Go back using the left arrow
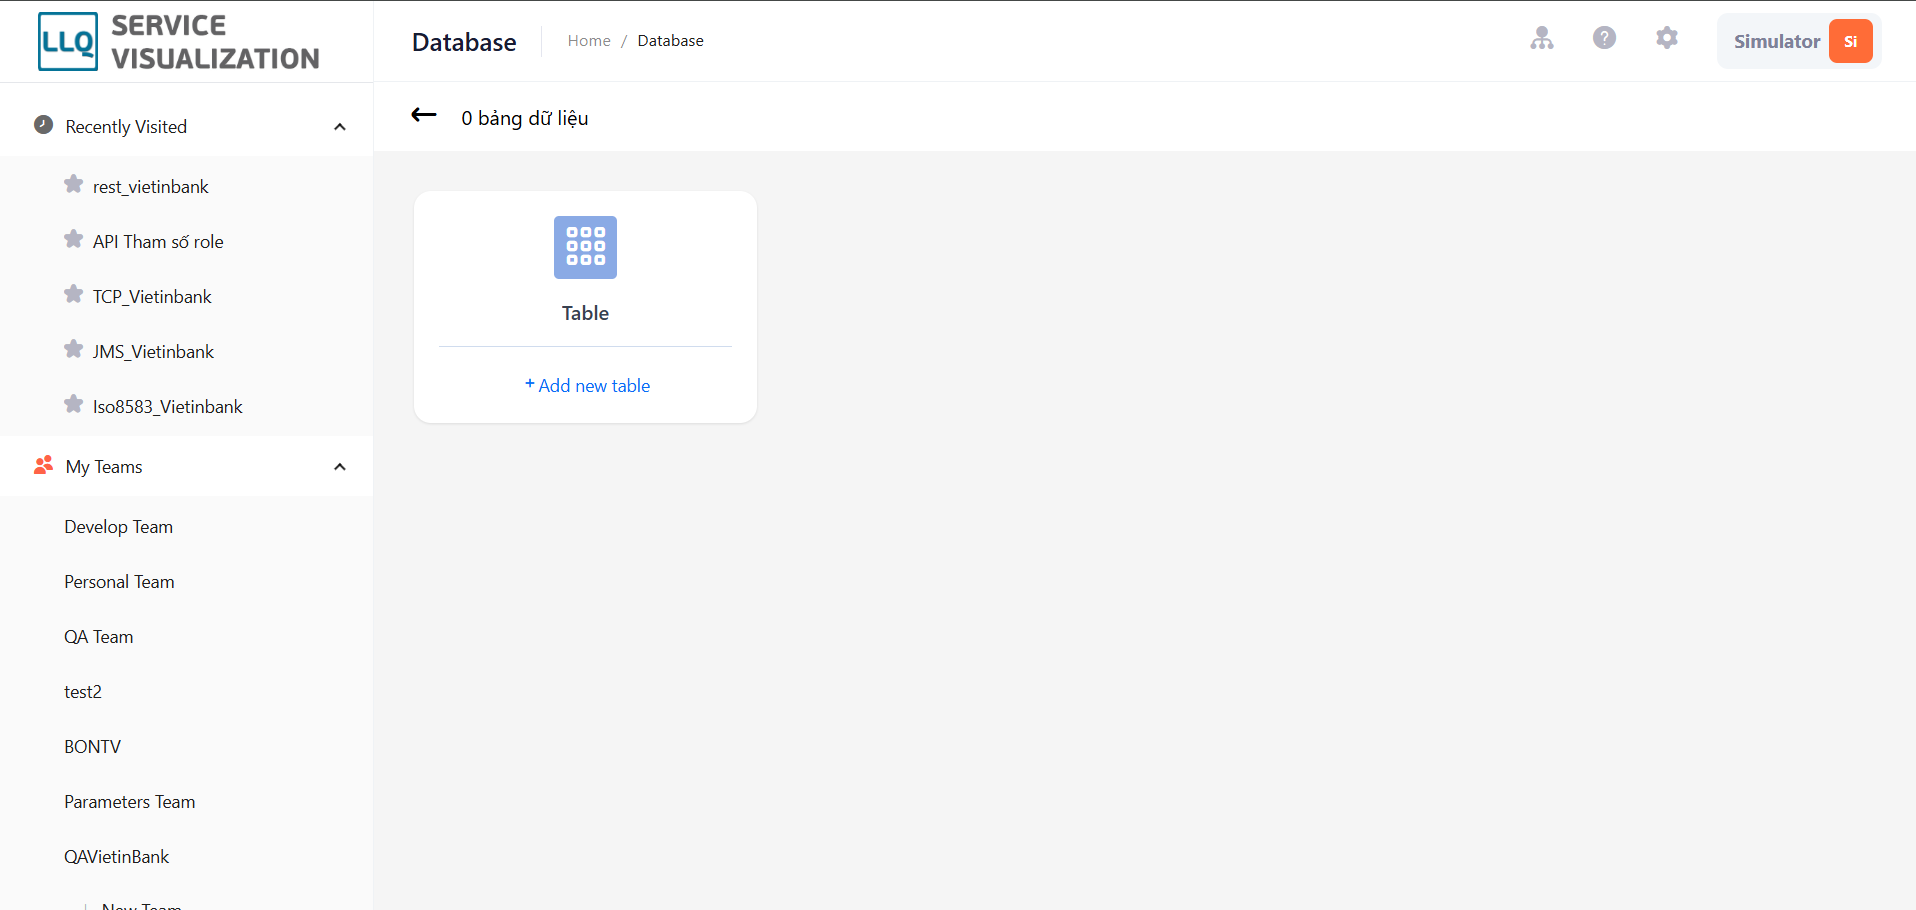 tap(424, 115)
